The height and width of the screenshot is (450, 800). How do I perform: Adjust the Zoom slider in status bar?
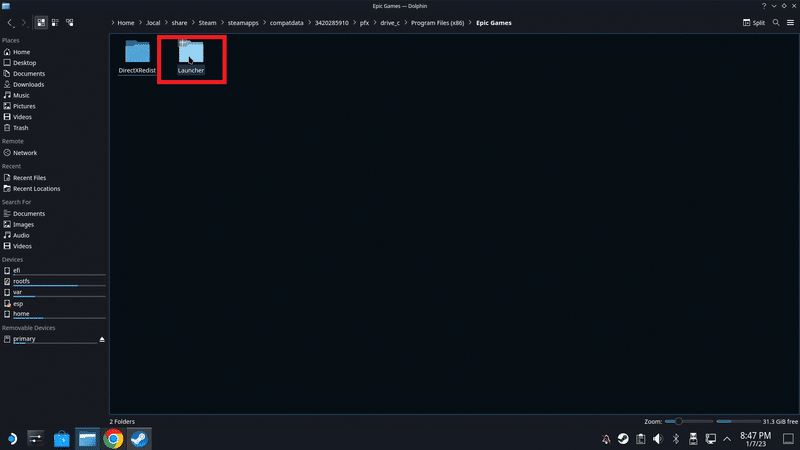(x=689, y=421)
